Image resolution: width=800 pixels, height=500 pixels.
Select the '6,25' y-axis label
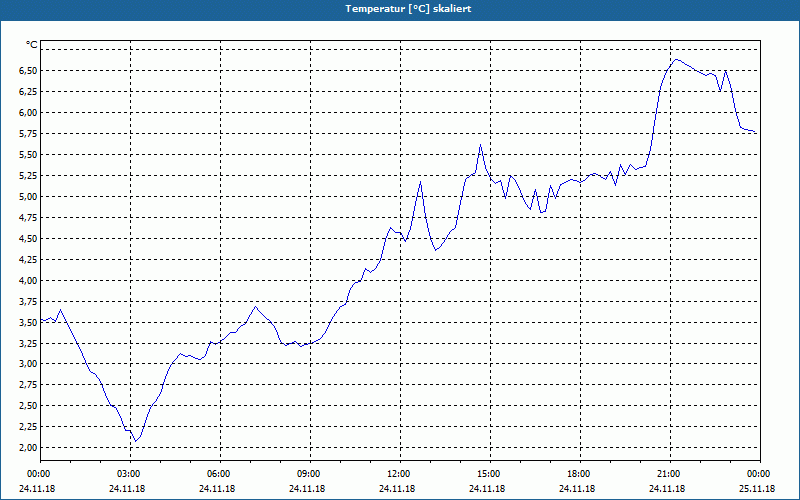(28, 91)
